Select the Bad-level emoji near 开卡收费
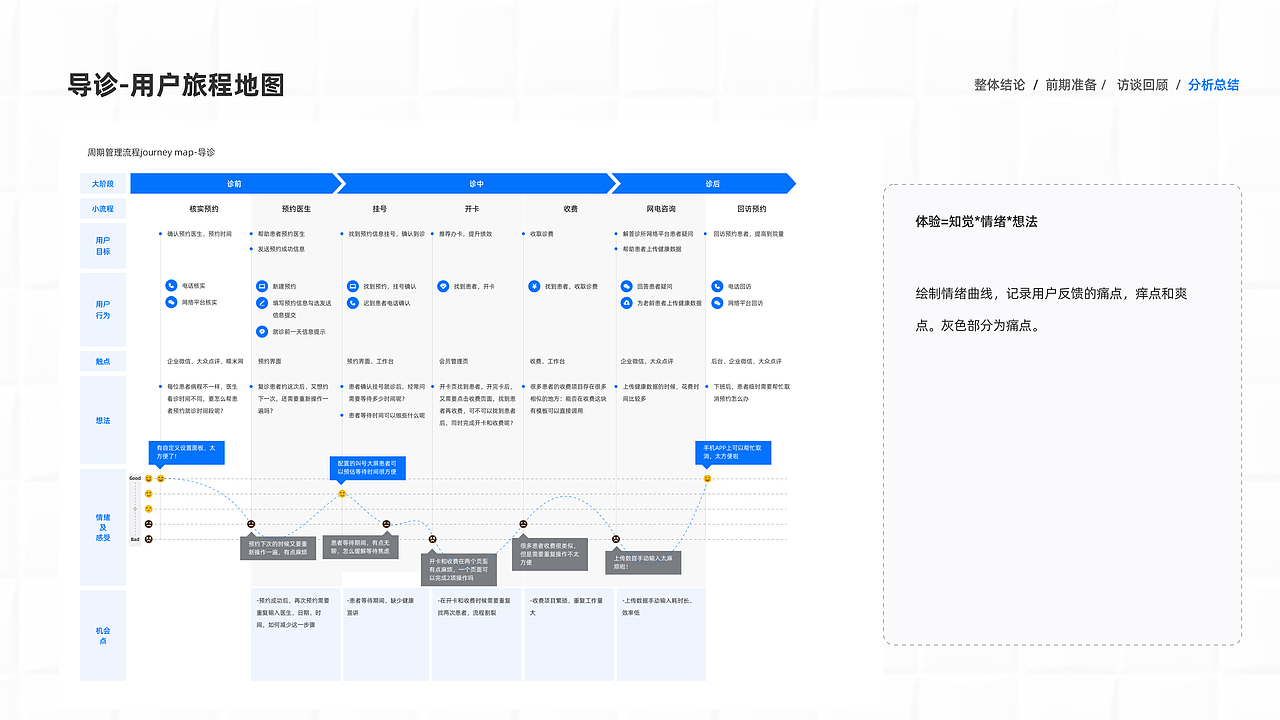1280x720 pixels. [432, 540]
